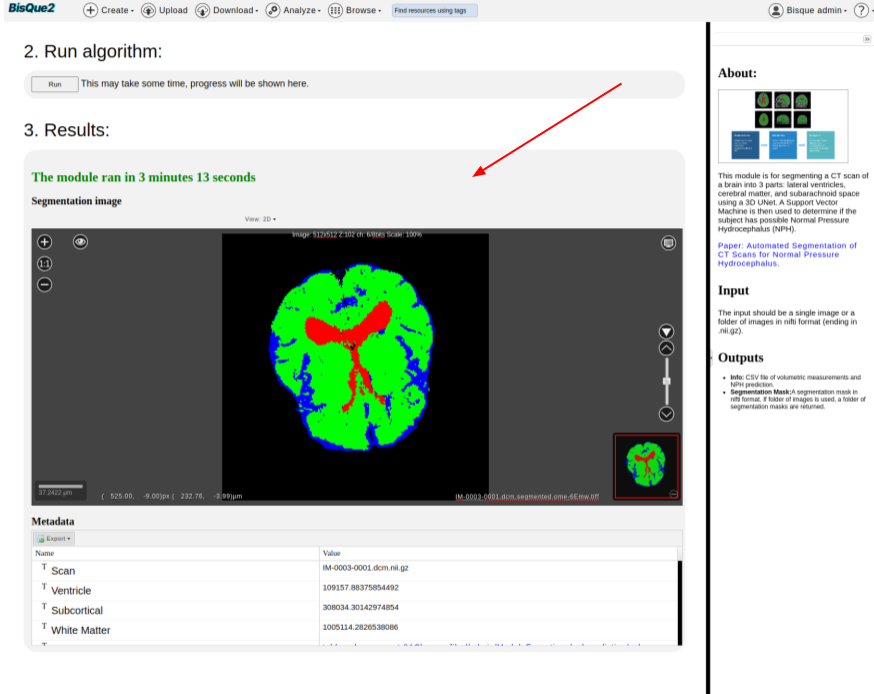Open the help question mark menu
The height and width of the screenshot is (694, 874).
(x=862, y=10)
